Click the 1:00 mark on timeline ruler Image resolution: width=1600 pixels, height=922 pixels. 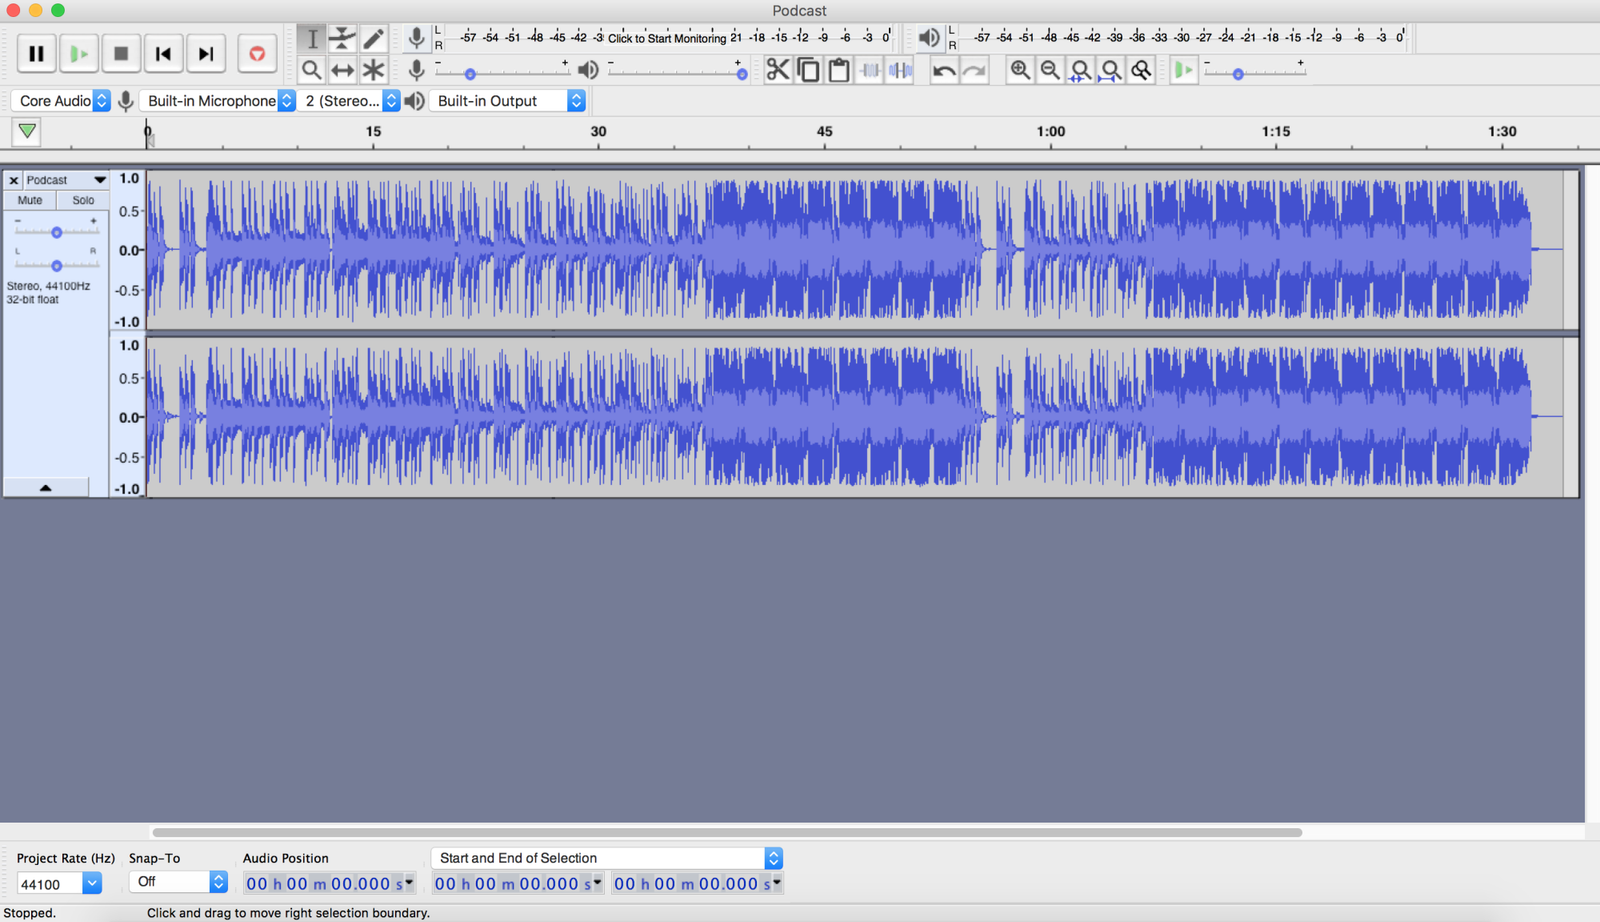coord(1050,132)
